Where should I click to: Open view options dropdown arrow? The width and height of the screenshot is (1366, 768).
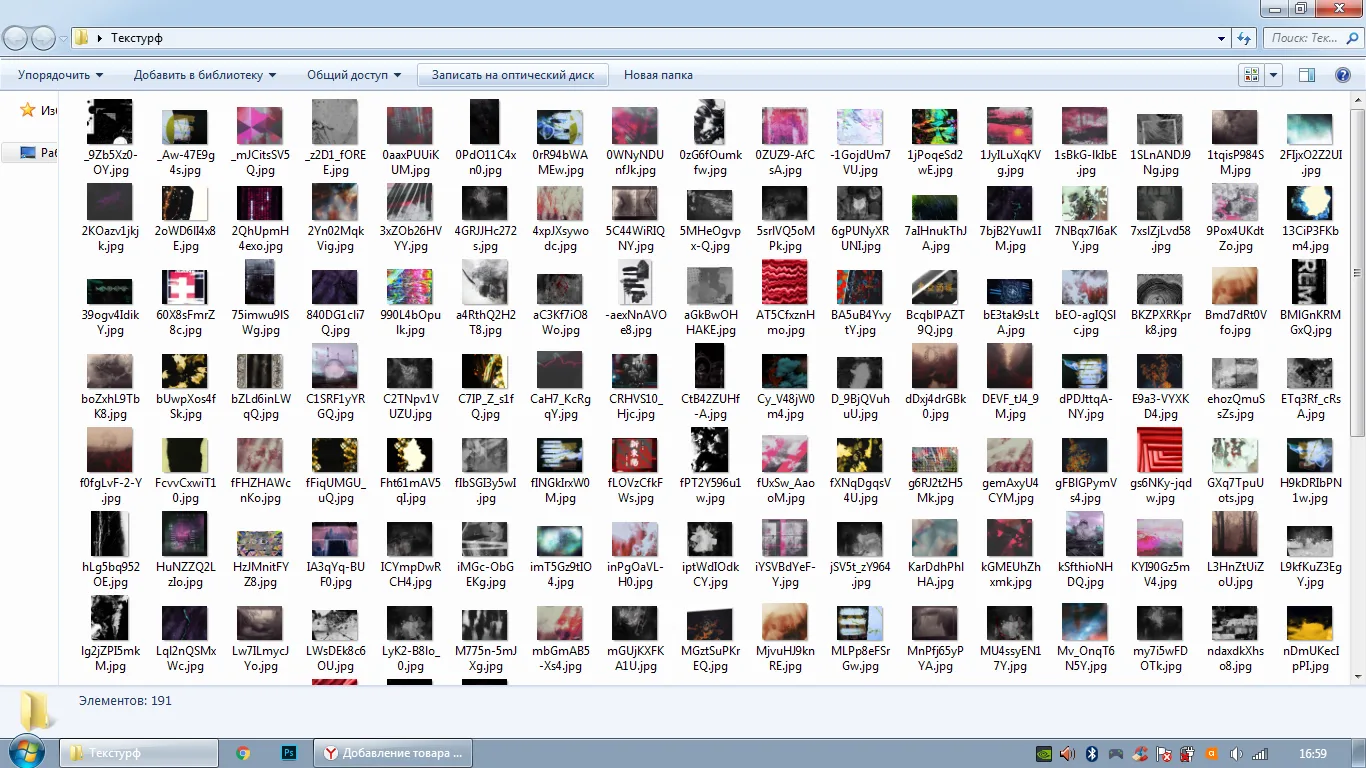click(x=1274, y=75)
